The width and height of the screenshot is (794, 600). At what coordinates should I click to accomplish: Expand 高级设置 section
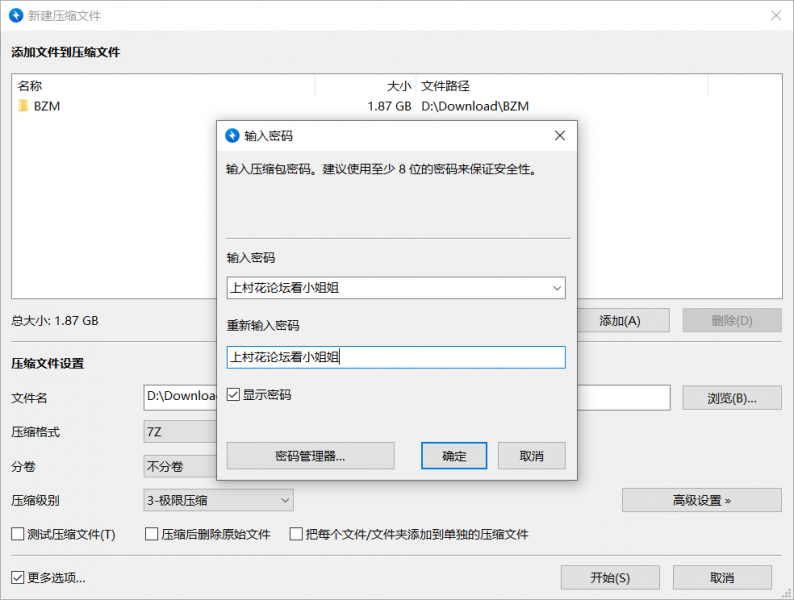(x=701, y=500)
